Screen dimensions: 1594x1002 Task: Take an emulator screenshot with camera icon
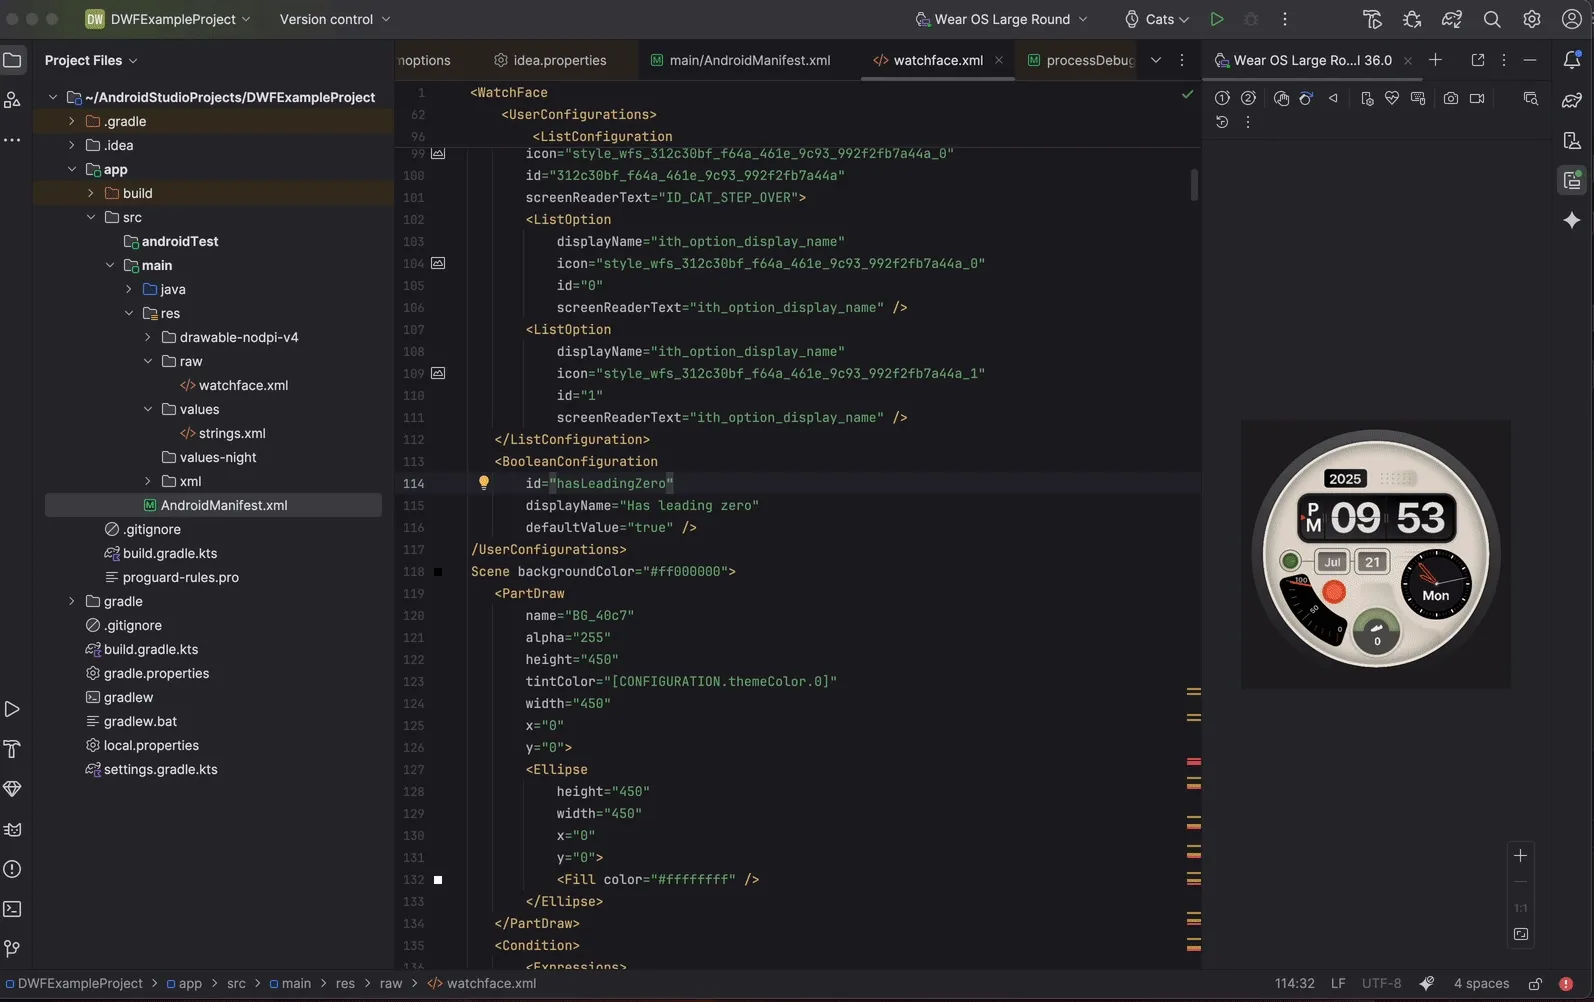(1450, 98)
